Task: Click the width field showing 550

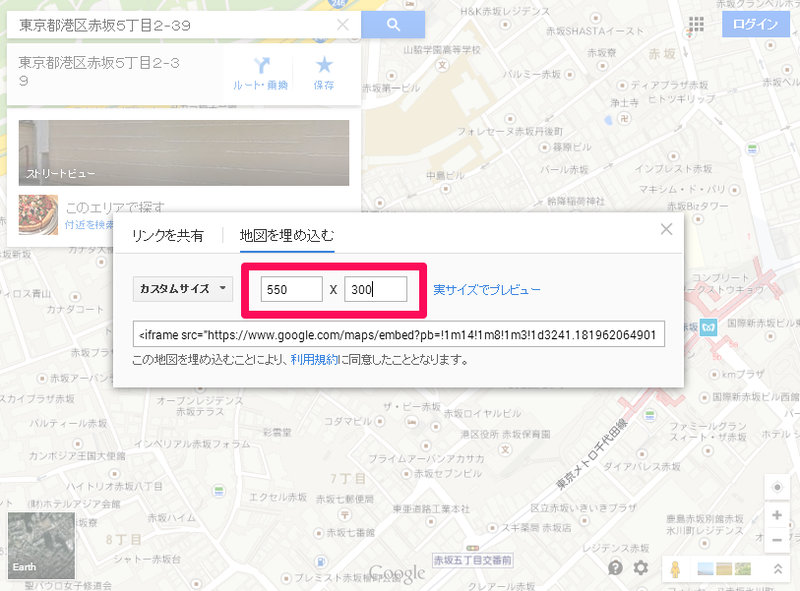Action: click(291, 289)
